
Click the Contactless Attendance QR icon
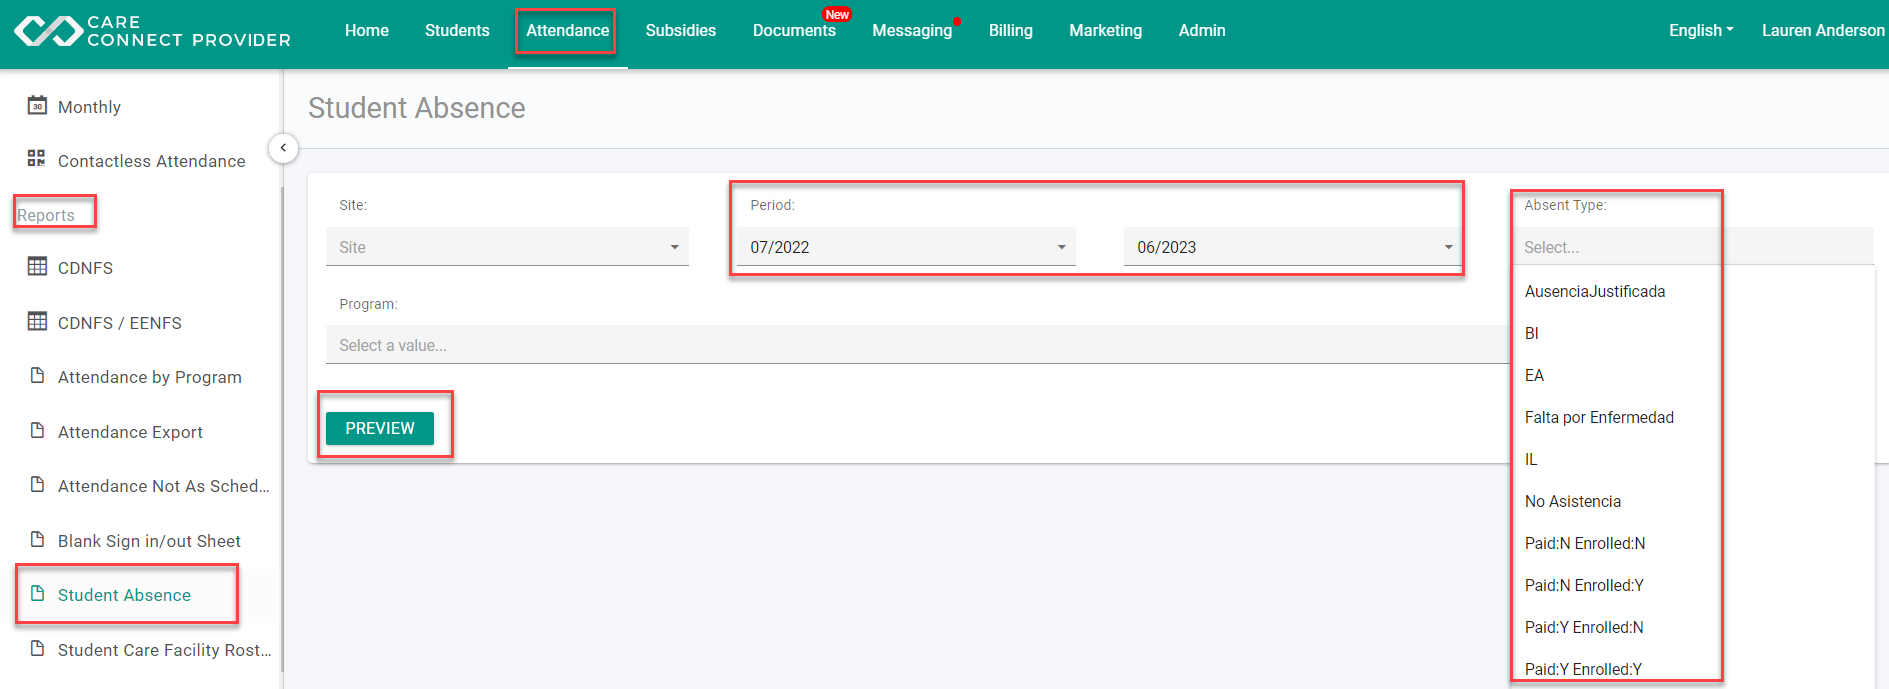37,159
